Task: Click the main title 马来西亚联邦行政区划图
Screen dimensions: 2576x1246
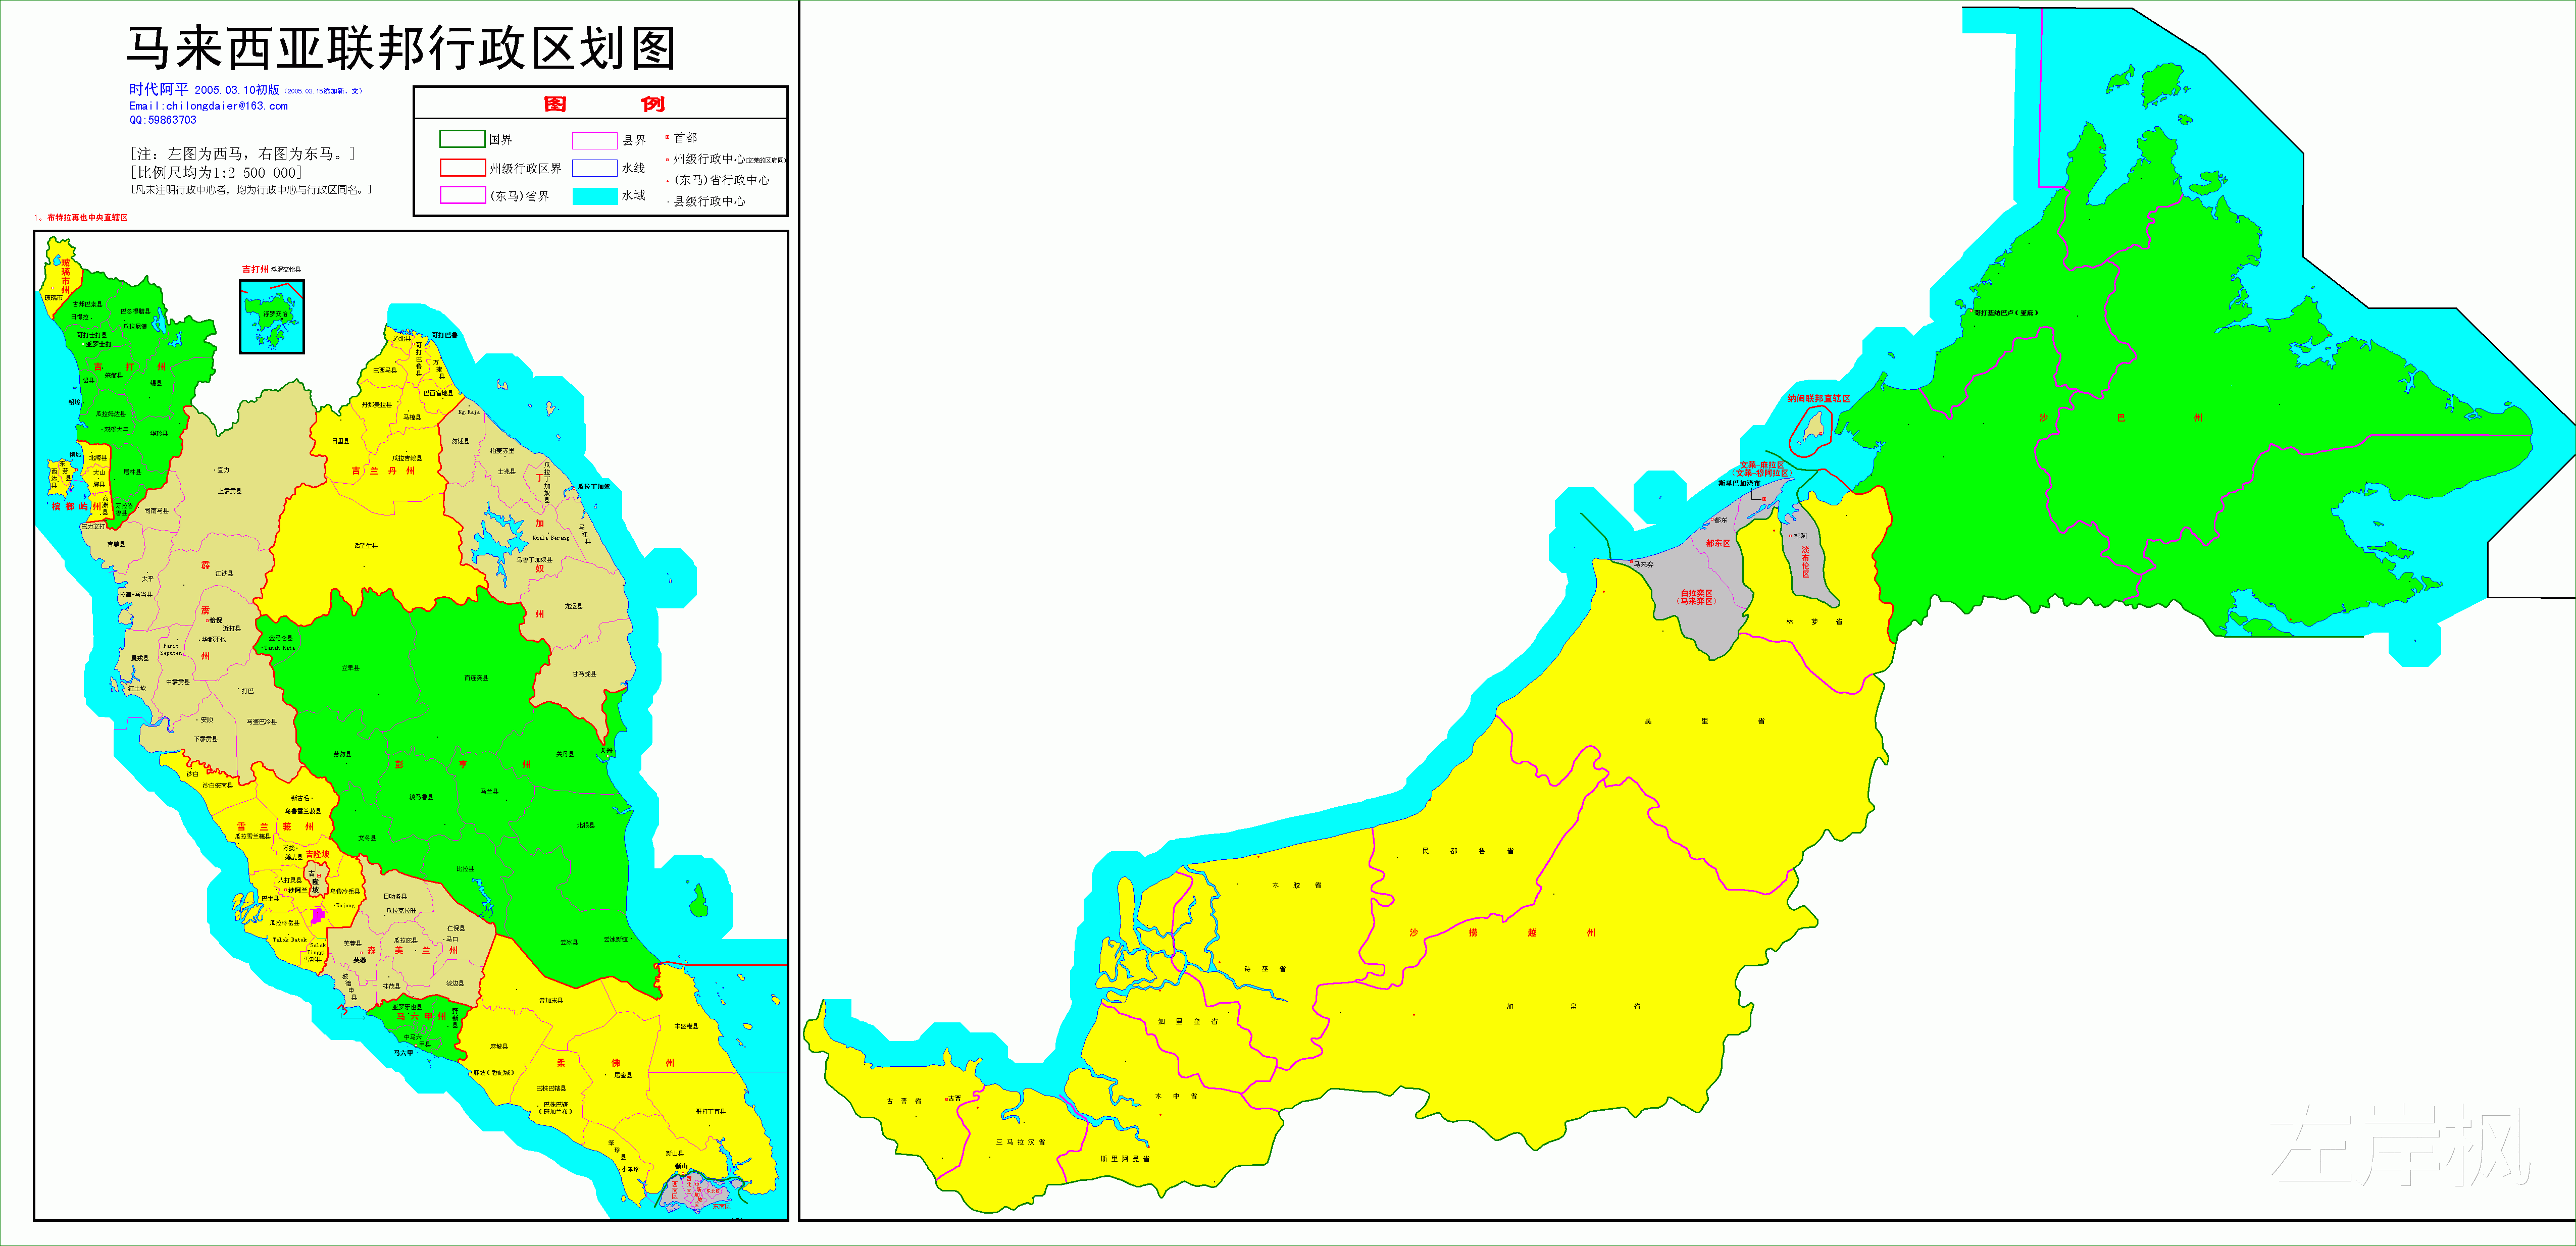Action: pyautogui.click(x=400, y=48)
